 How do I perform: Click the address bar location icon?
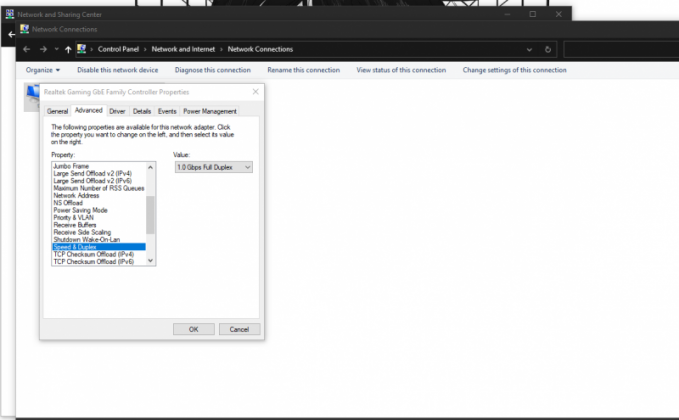81,49
